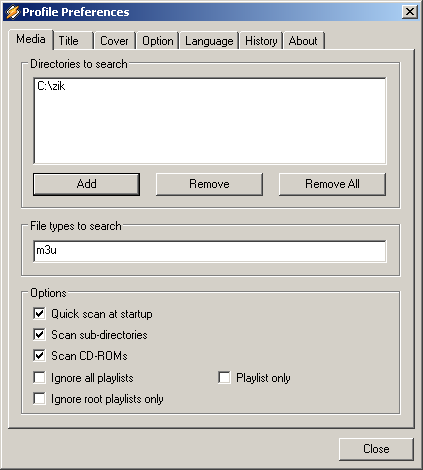The height and width of the screenshot is (470, 423).
Task: Select the Option tab
Action: [x=158, y=41]
